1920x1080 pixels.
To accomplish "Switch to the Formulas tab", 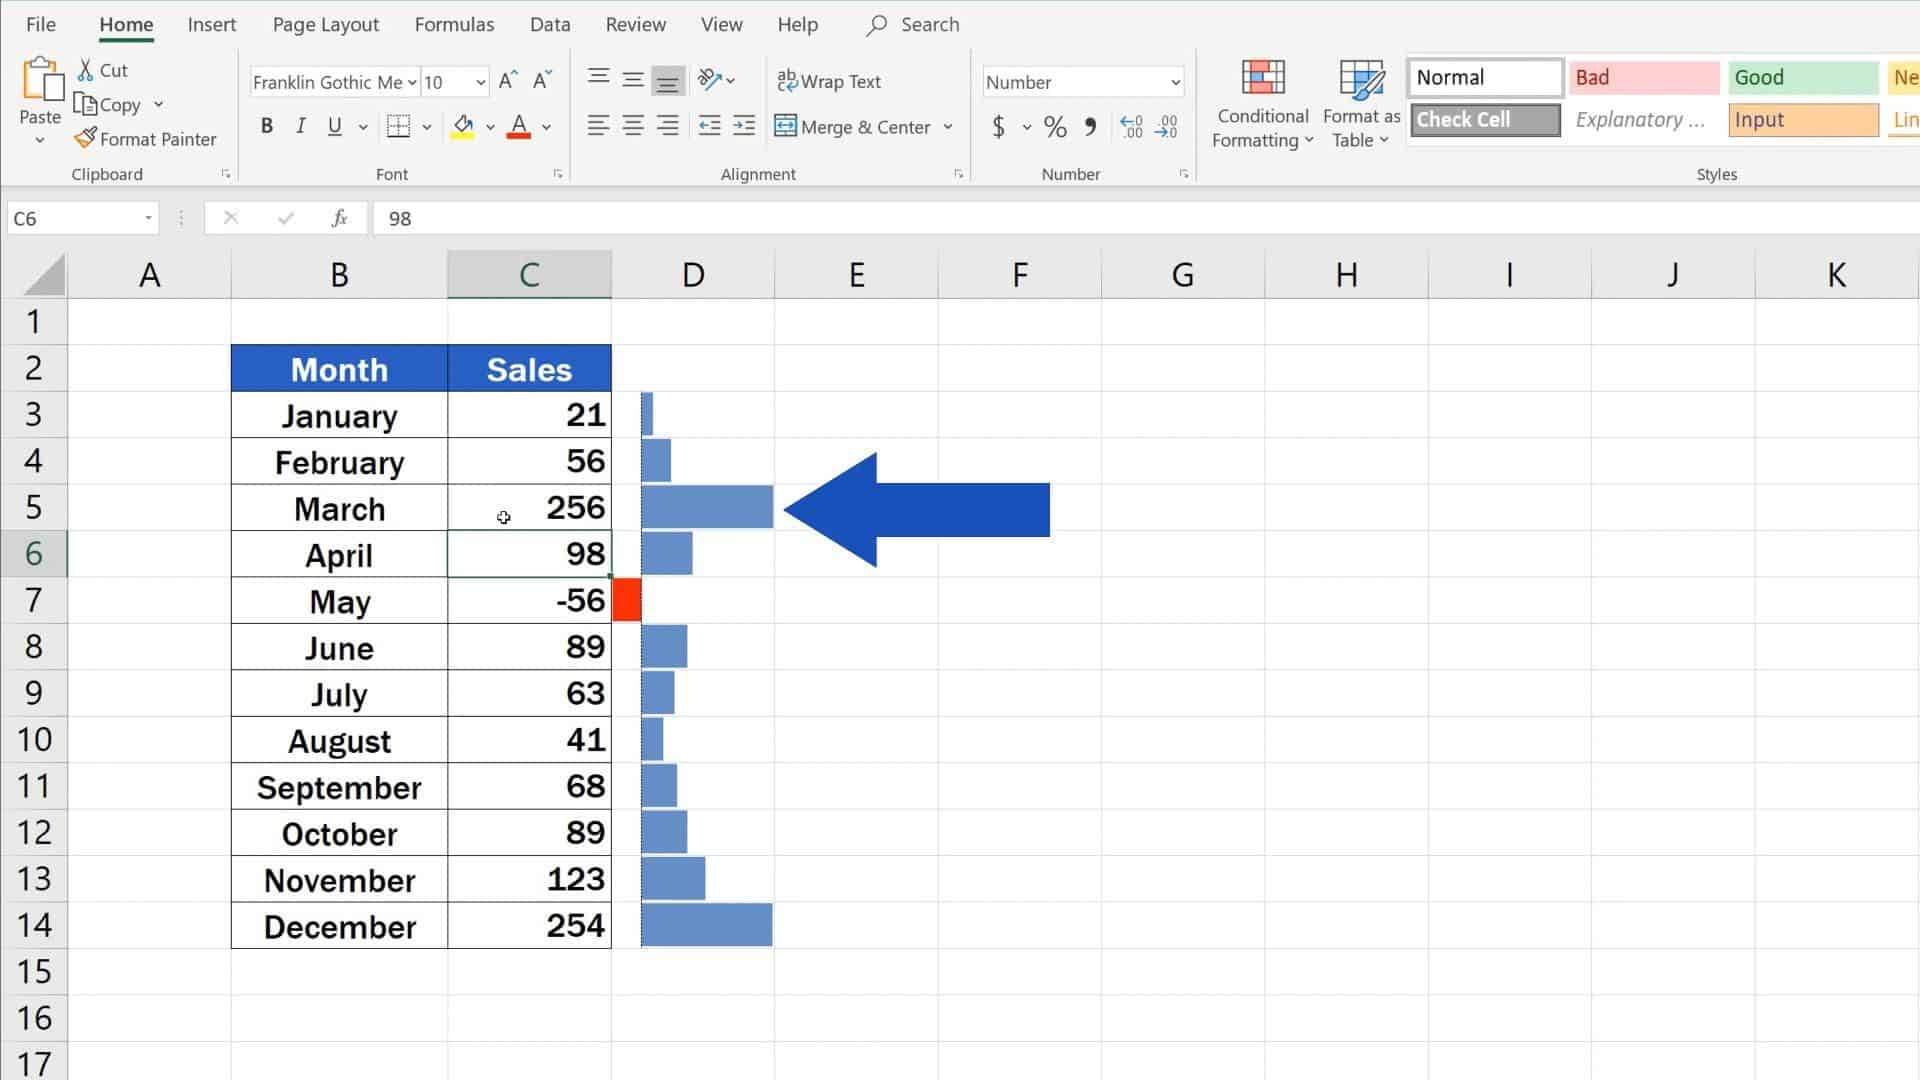I will [x=454, y=24].
